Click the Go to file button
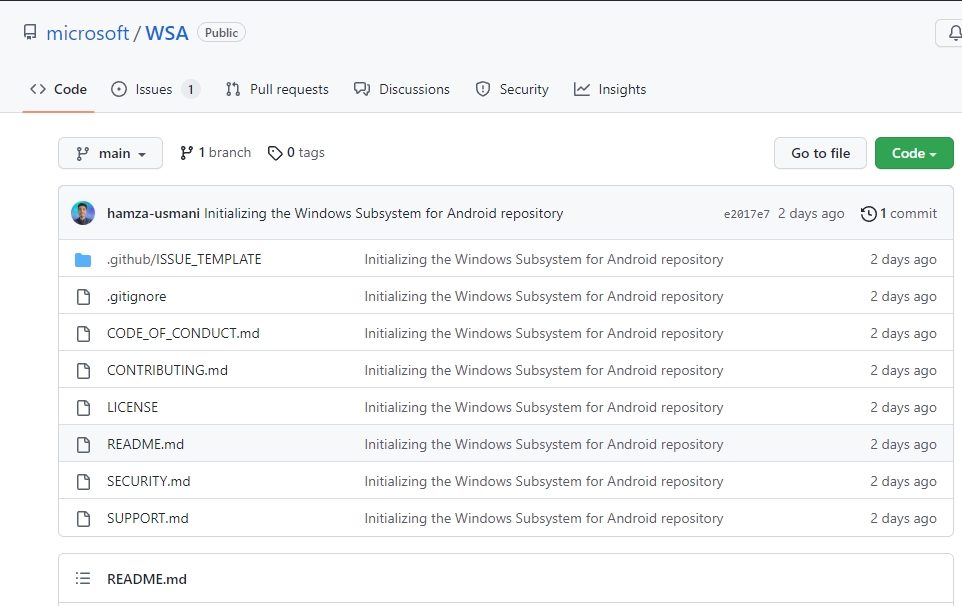The image size is (962, 606). point(820,153)
